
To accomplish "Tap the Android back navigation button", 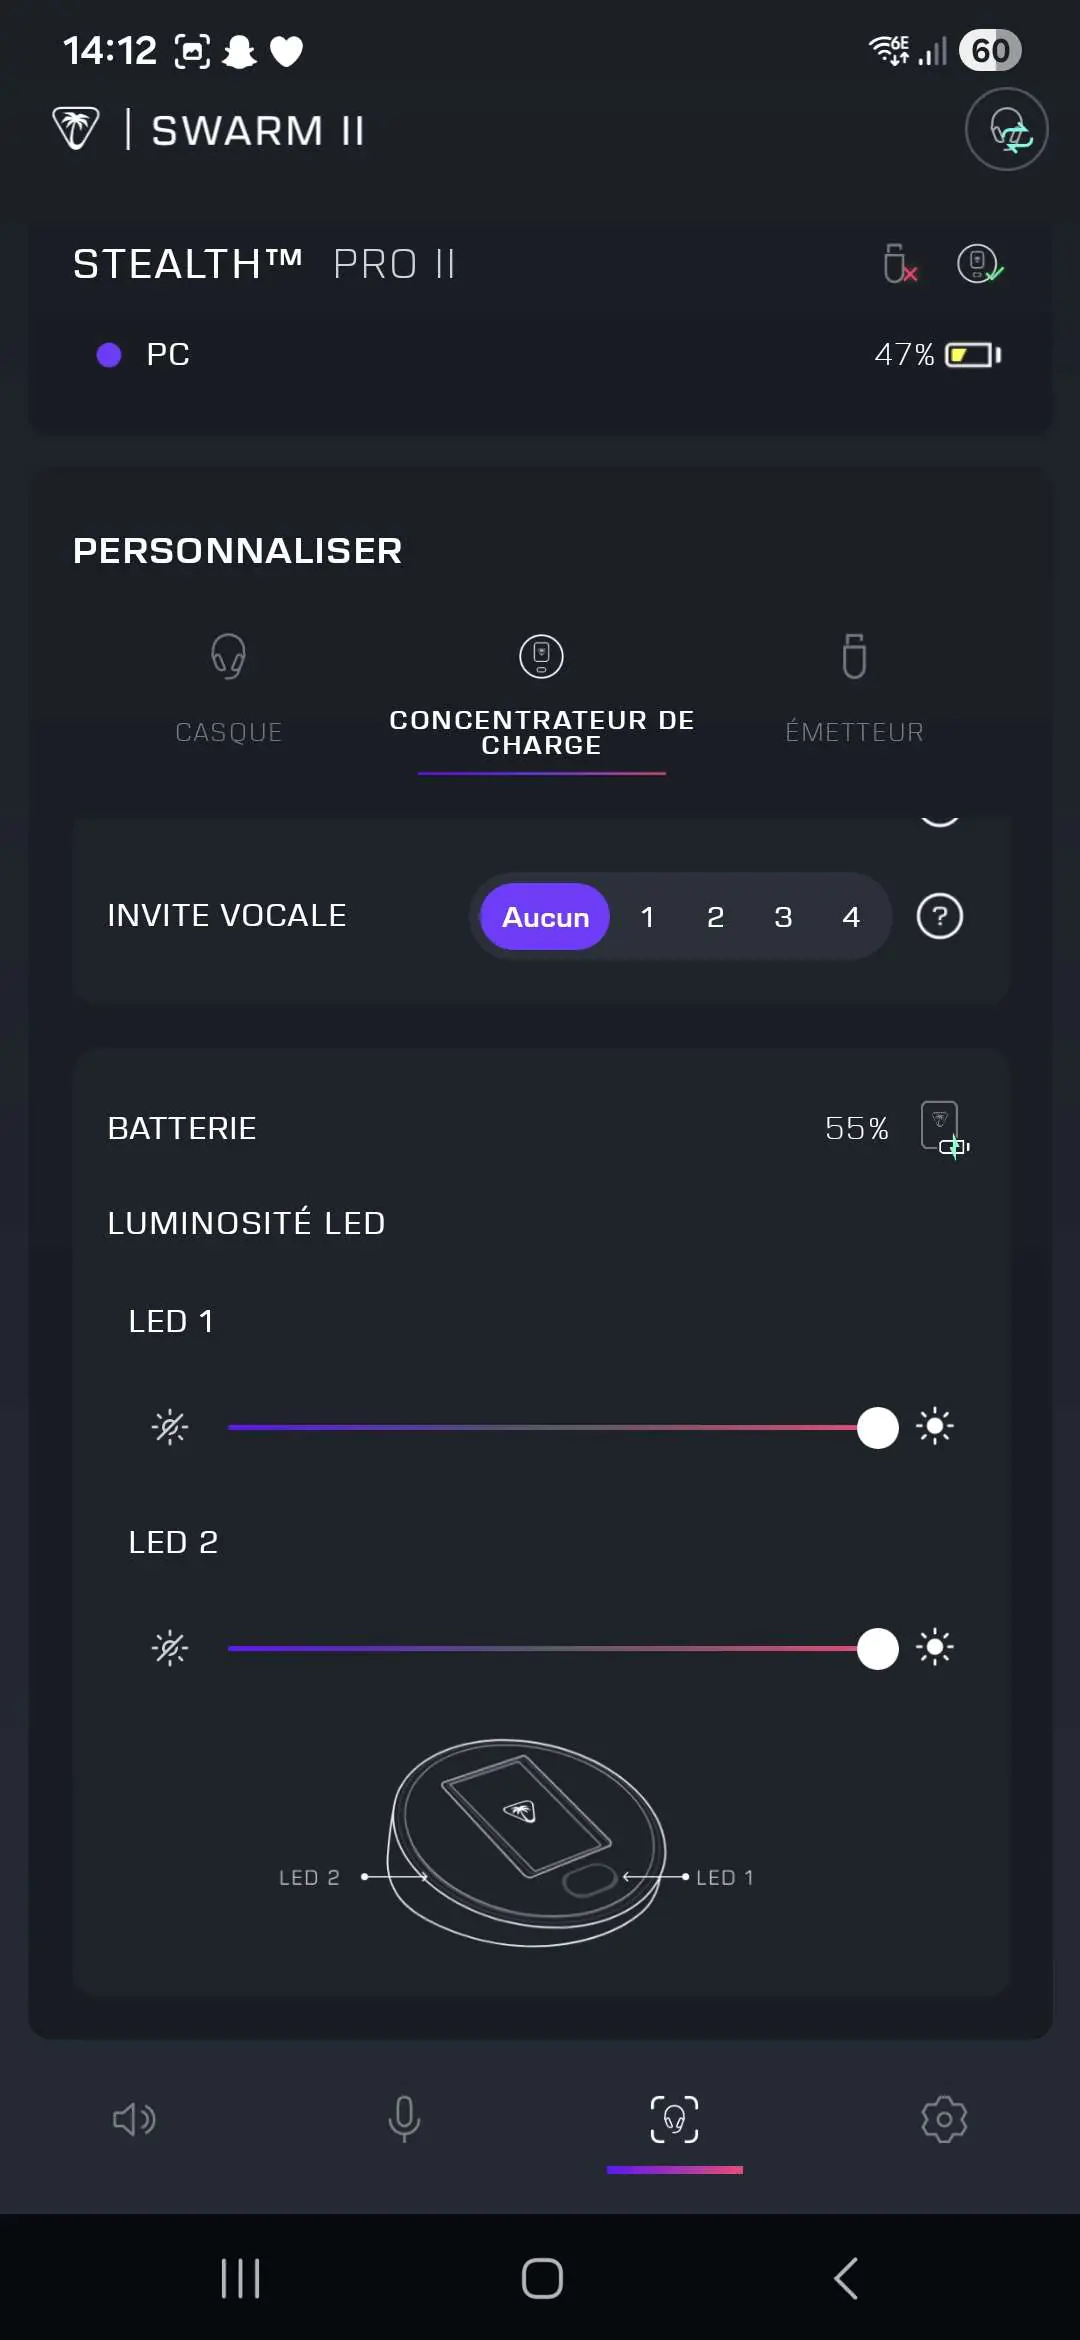I will [x=846, y=2279].
